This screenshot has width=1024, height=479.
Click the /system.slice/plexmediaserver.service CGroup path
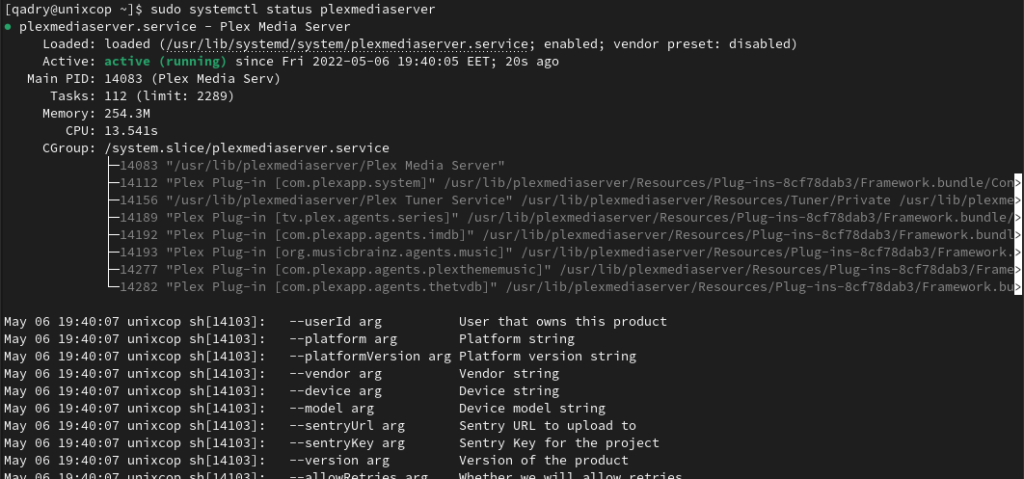(247, 148)
